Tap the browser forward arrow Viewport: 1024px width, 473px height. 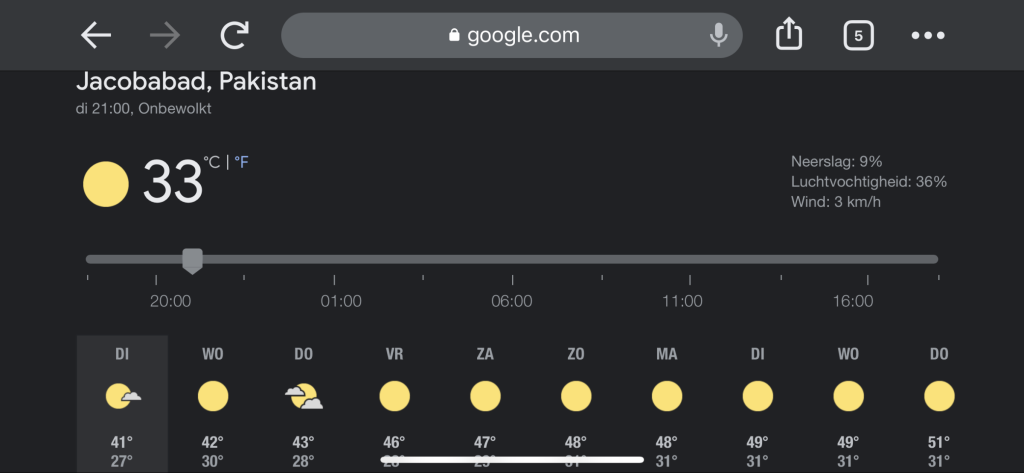(x=165, y=35)
